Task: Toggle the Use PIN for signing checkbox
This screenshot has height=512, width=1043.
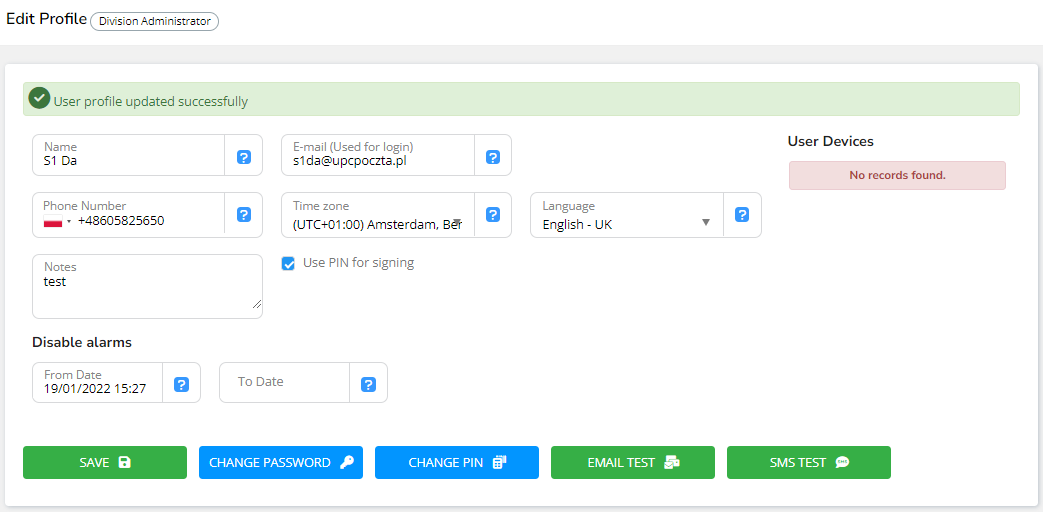Action: 288,264
